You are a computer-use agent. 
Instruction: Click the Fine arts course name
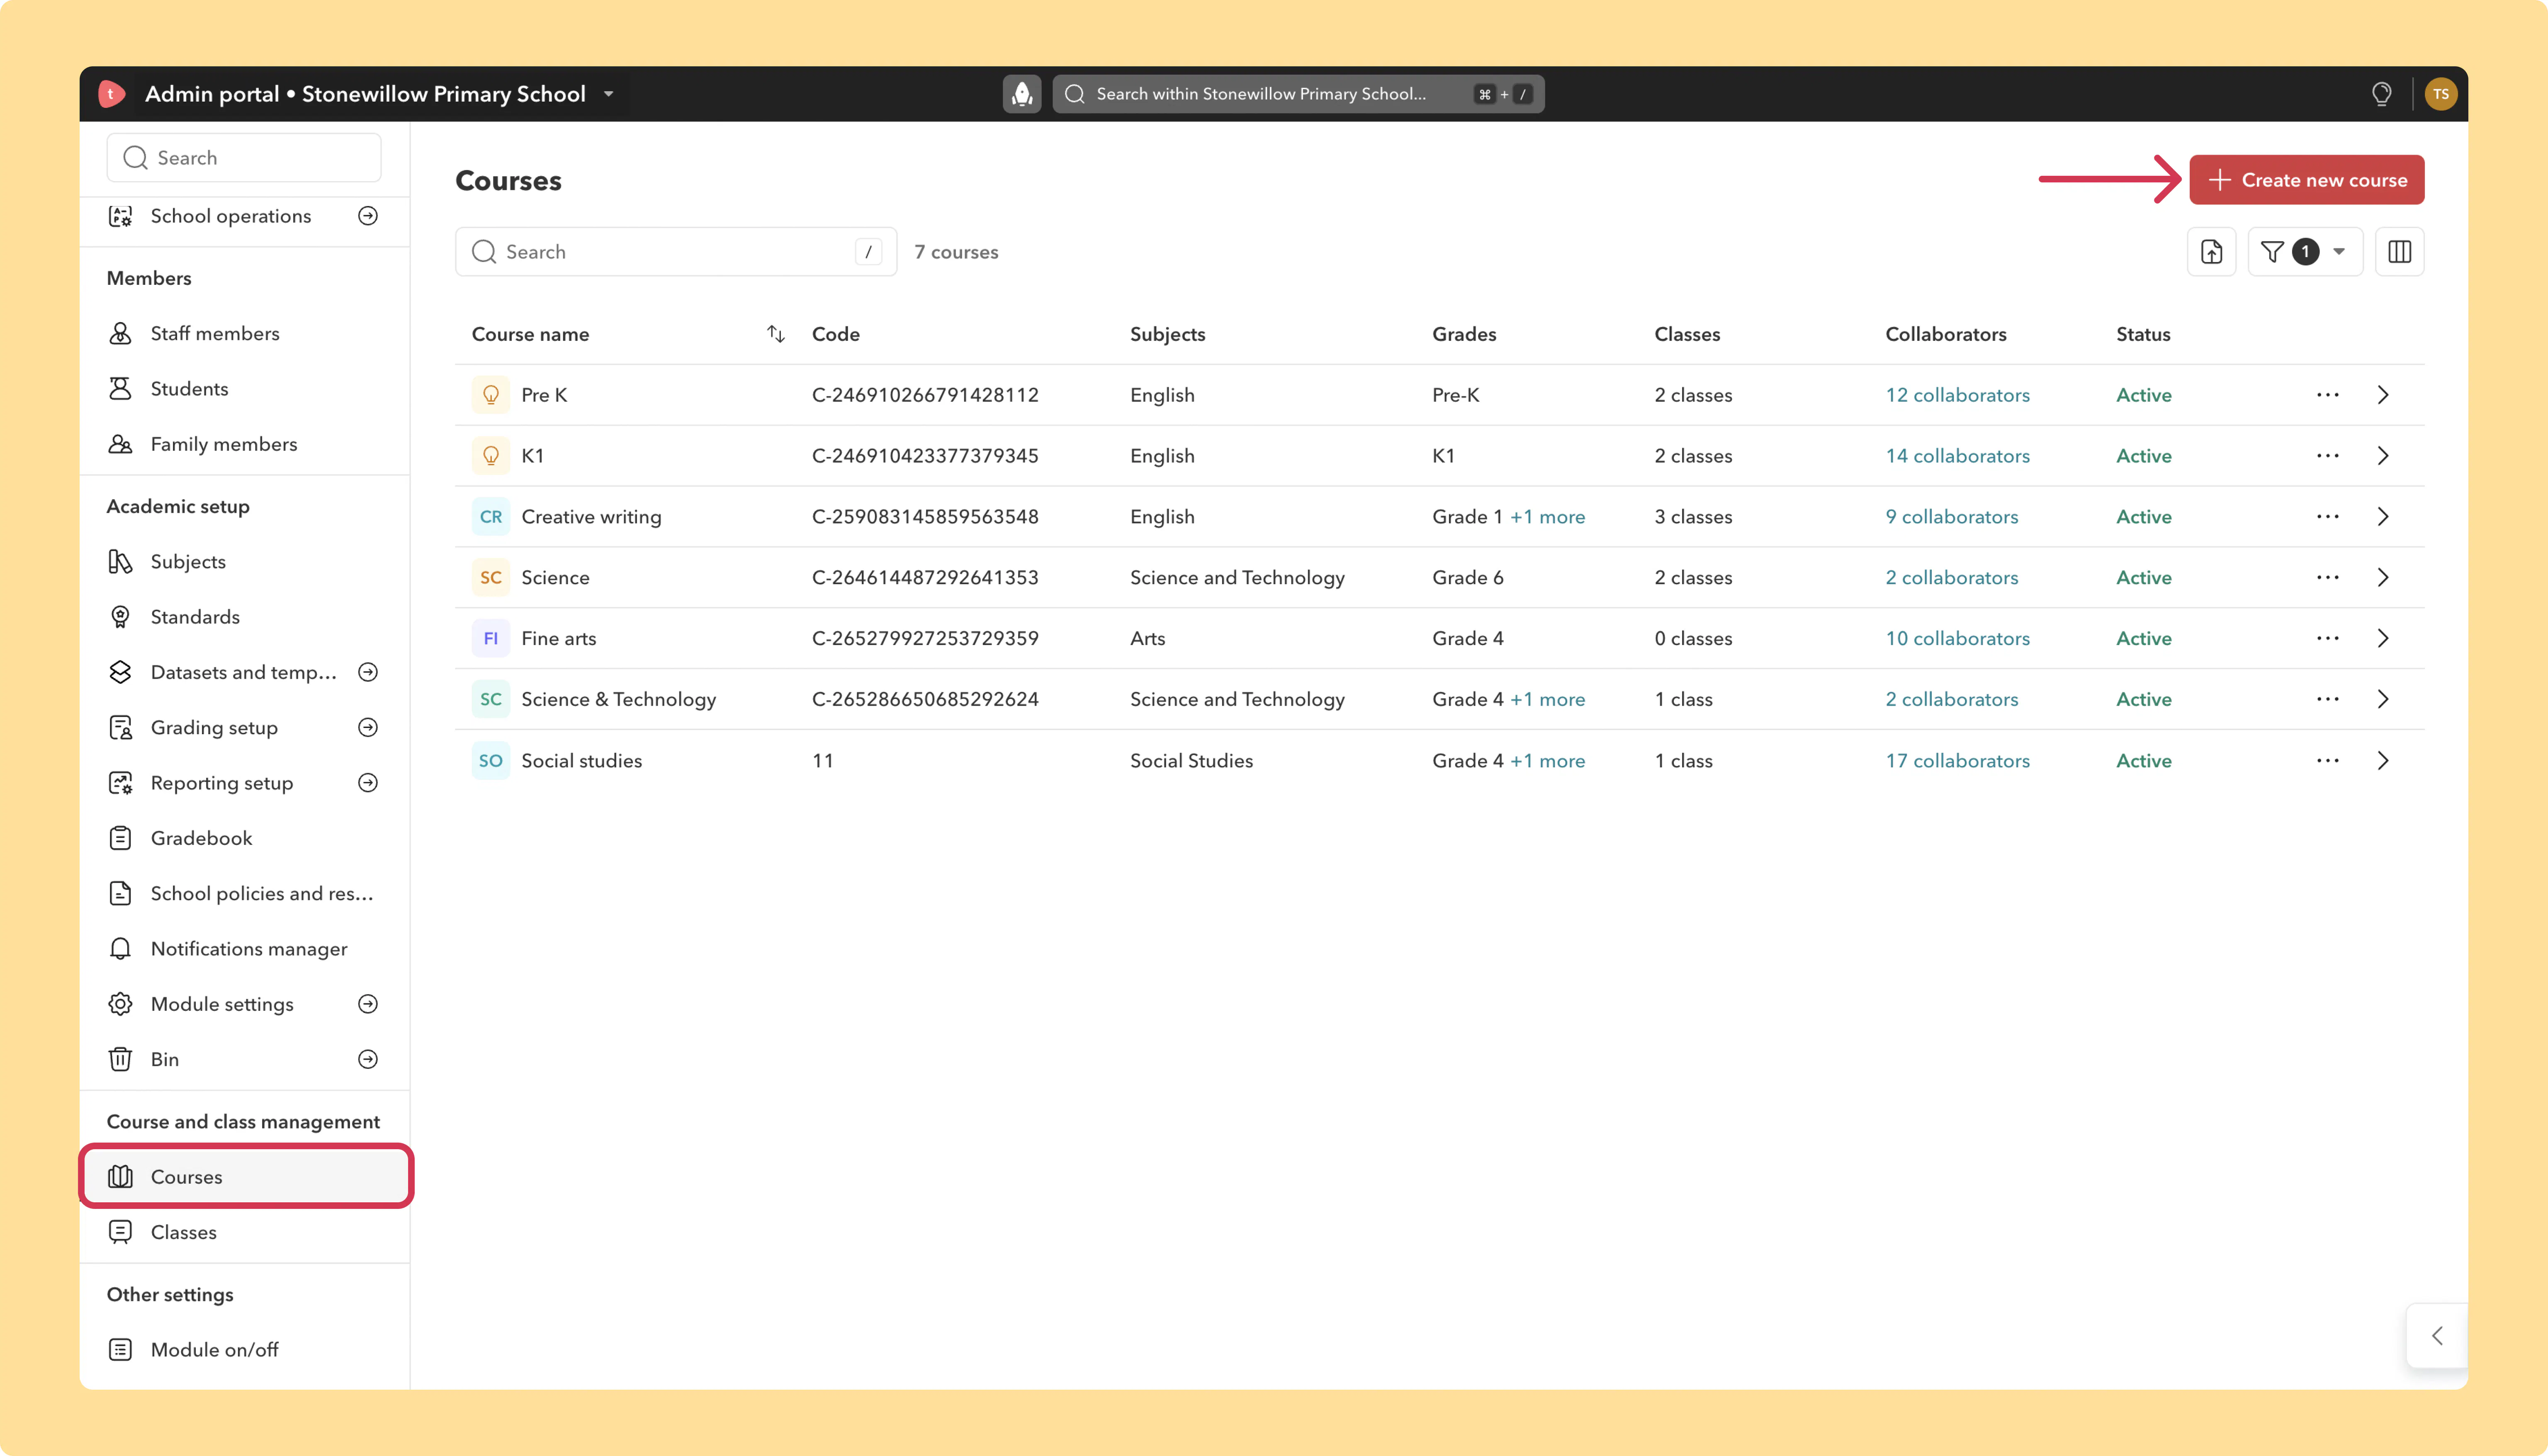coord(558,638)
